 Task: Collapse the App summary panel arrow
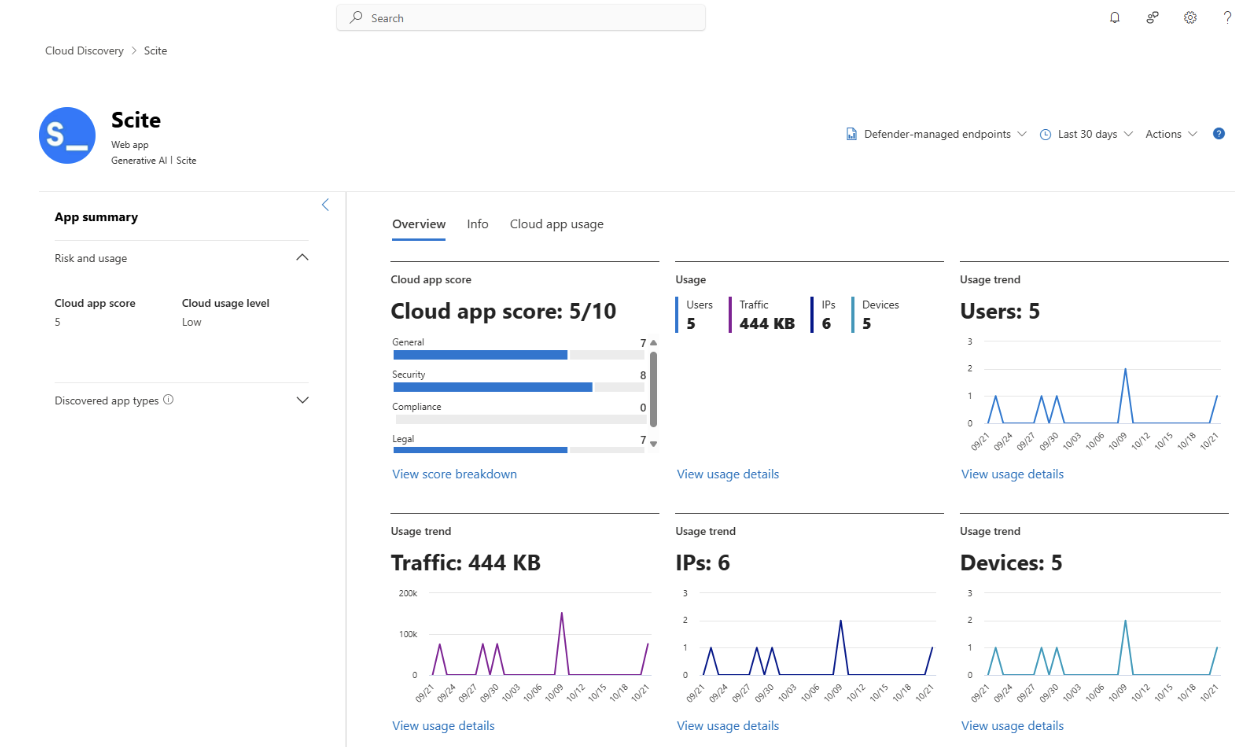pos(325,204)
